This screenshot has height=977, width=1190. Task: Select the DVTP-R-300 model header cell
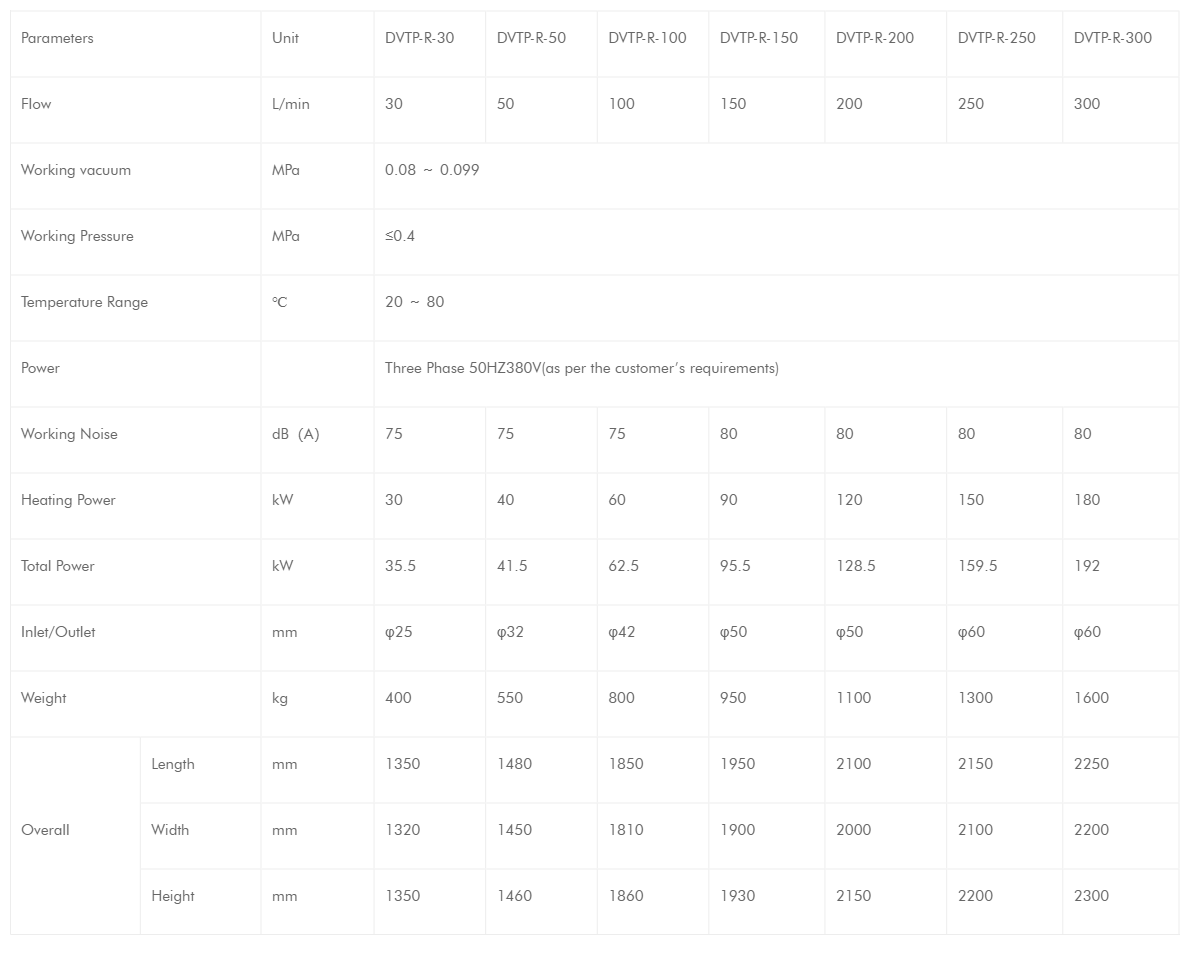(1112, 38)
